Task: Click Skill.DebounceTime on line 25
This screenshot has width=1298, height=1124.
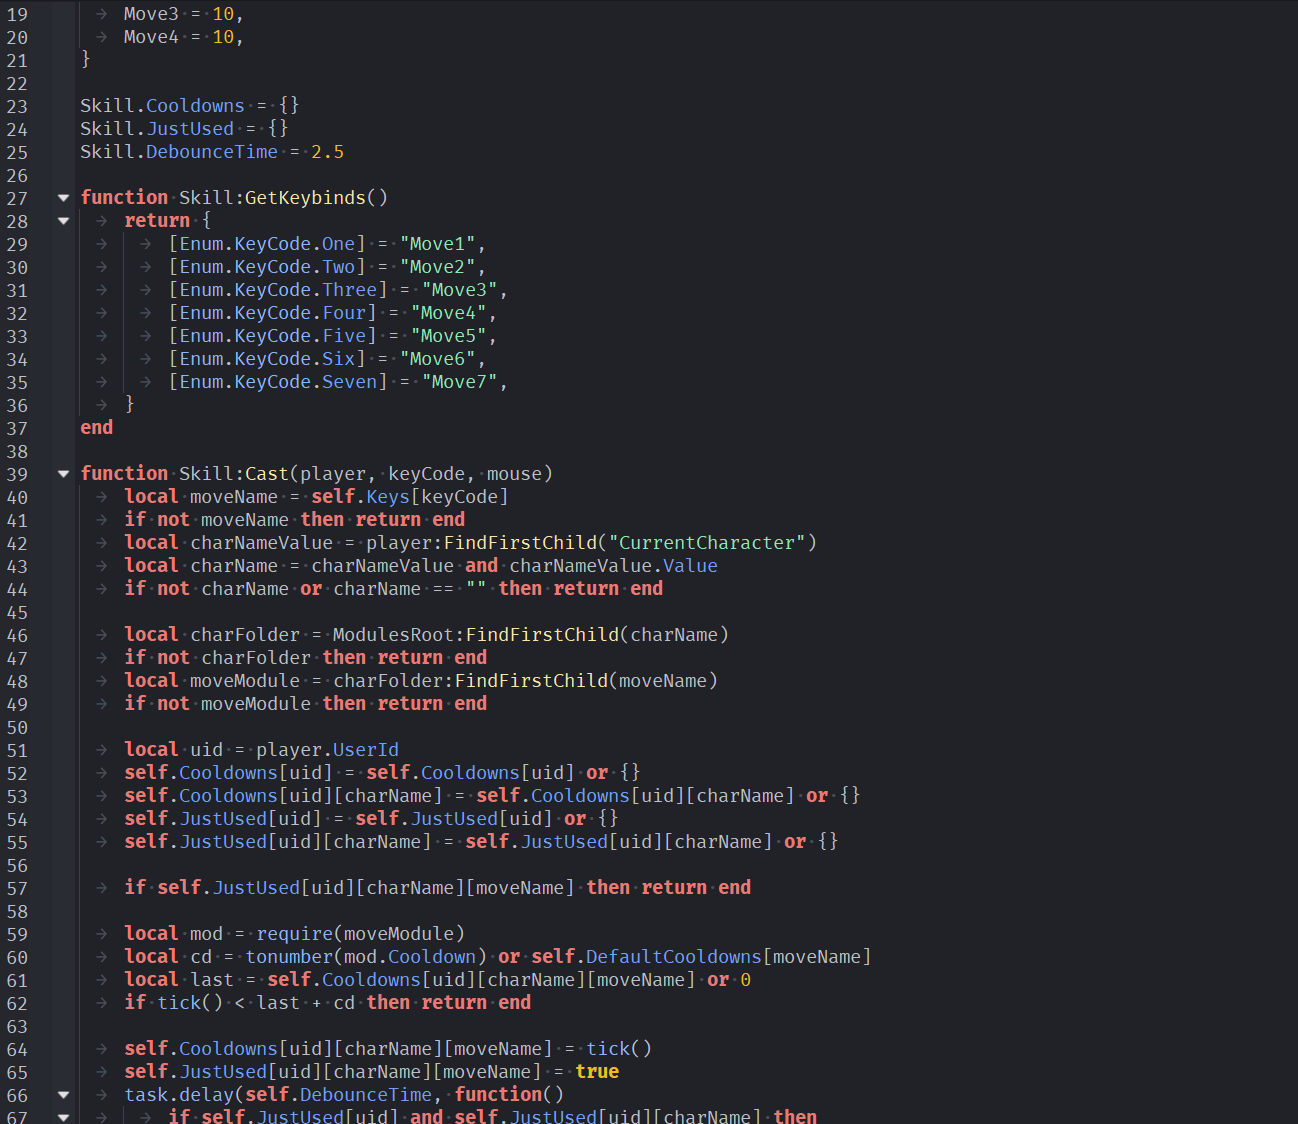Action: click(x=179, y=152)
